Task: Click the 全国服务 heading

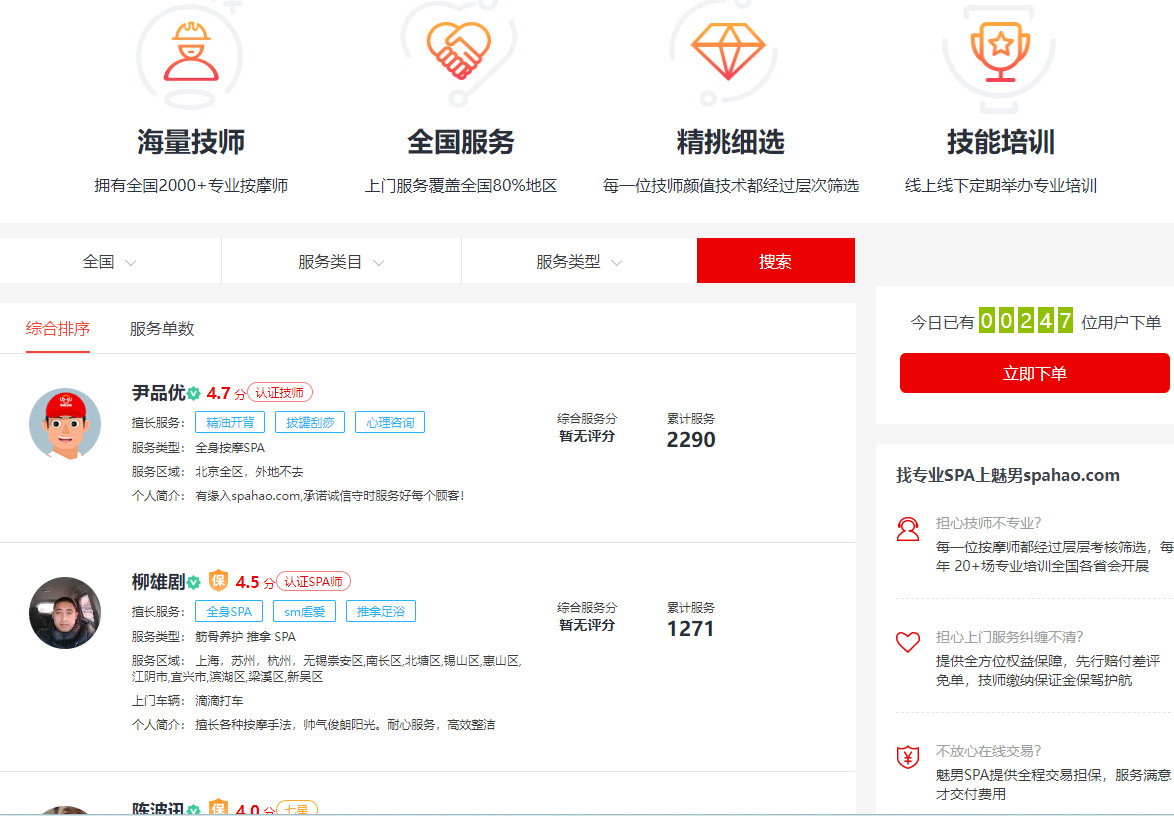Action: click(x=460, y=141)
